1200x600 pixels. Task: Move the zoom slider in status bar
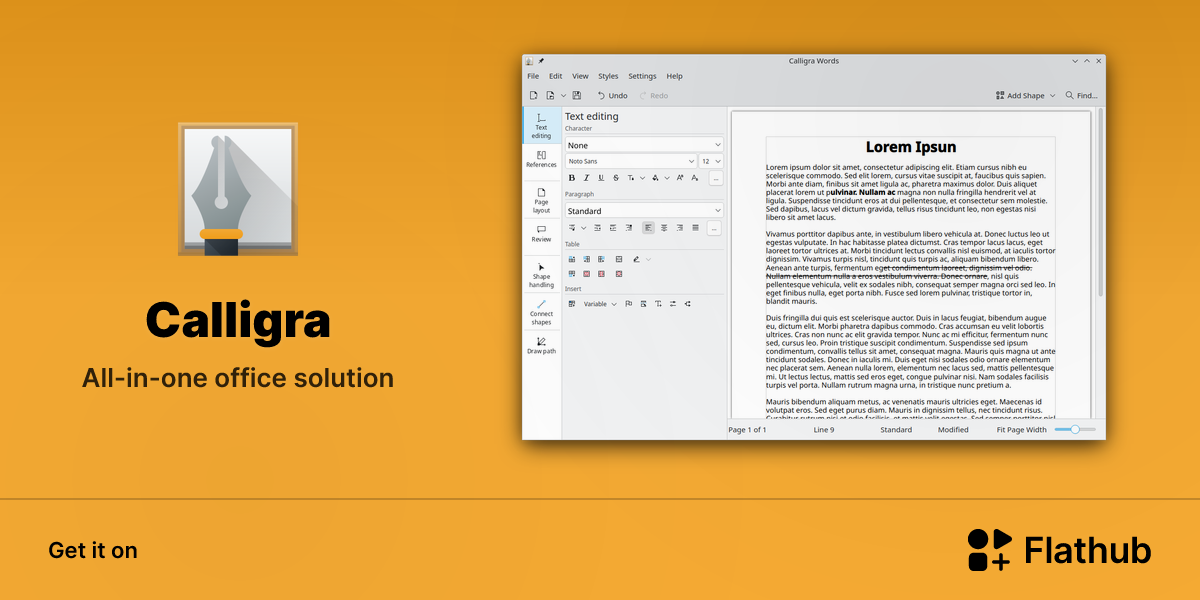click(x=1075, y=429)
